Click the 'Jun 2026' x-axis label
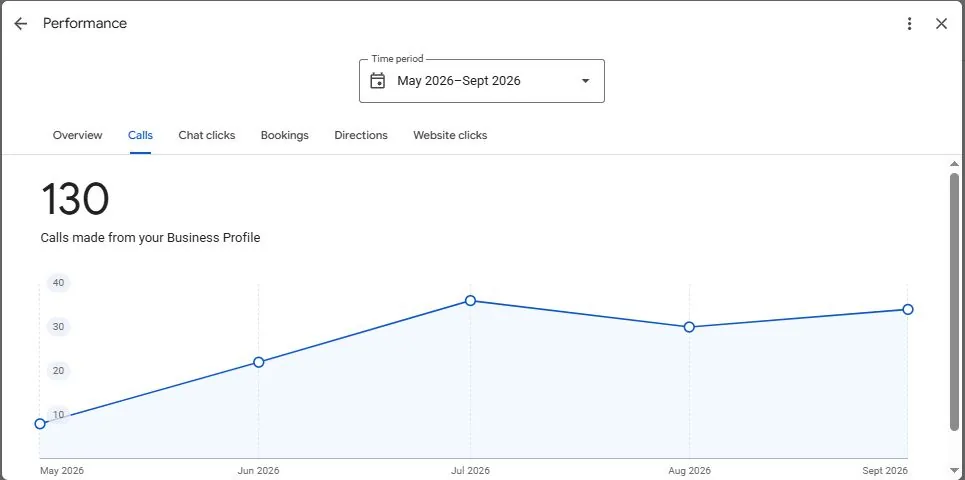The image size is (965, 480). pyautogui.click(x=258, y=471)
